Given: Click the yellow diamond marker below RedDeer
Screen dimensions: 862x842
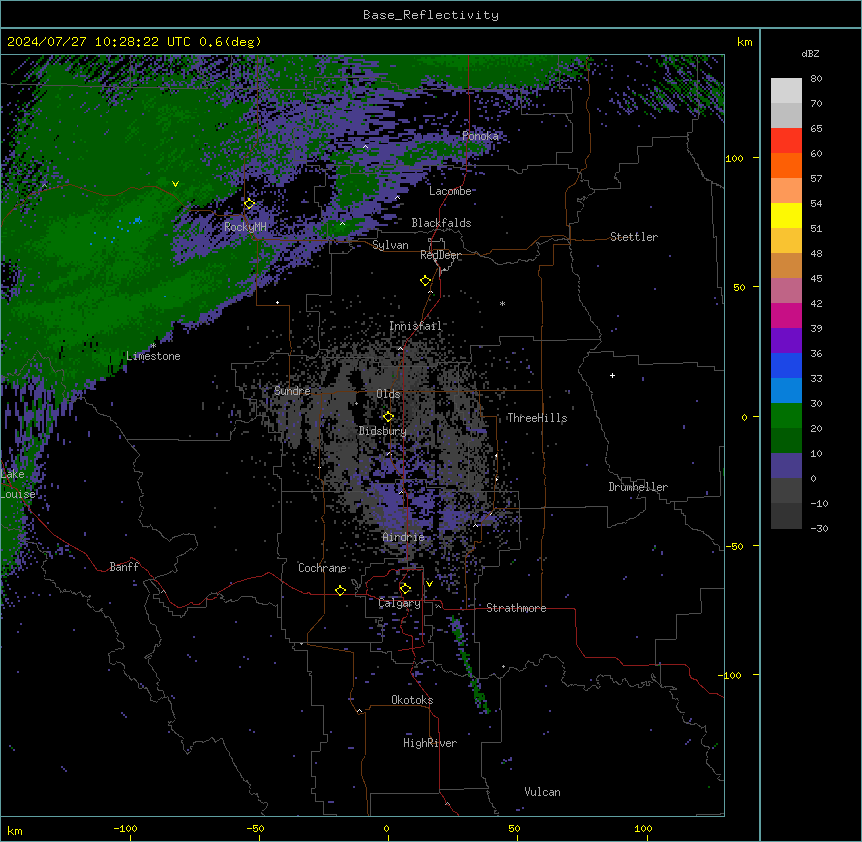Looking at the screenshot, I should click(426, 280).
